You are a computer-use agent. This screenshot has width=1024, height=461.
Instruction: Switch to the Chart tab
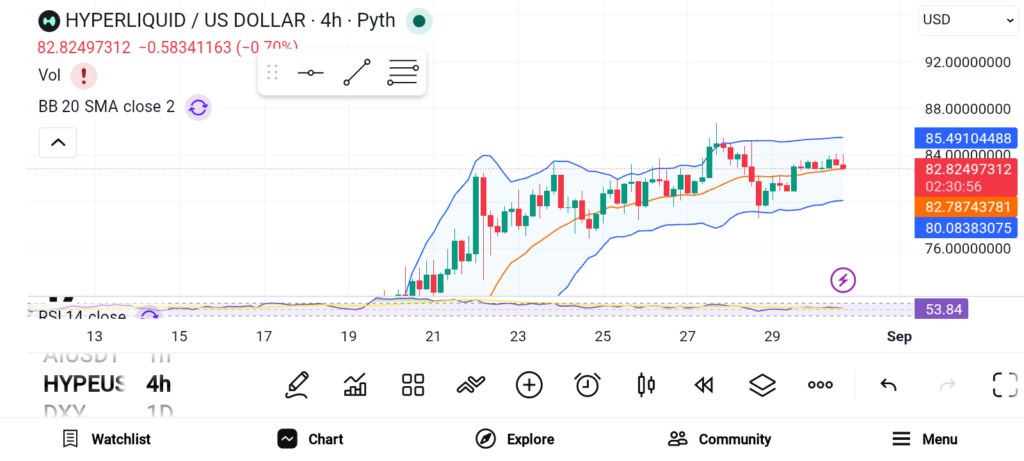tap(310, 439)
